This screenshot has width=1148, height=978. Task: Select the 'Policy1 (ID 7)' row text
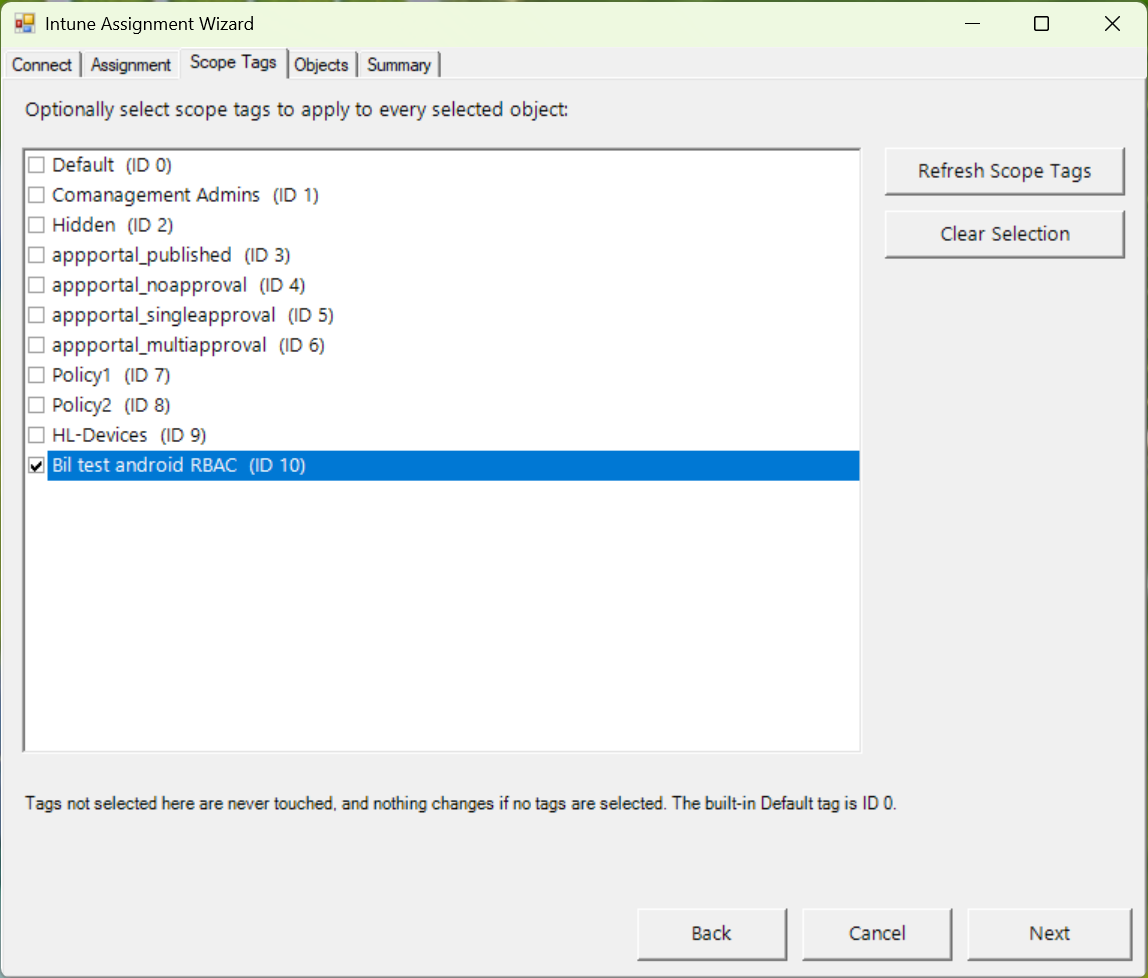coord(111,375)
